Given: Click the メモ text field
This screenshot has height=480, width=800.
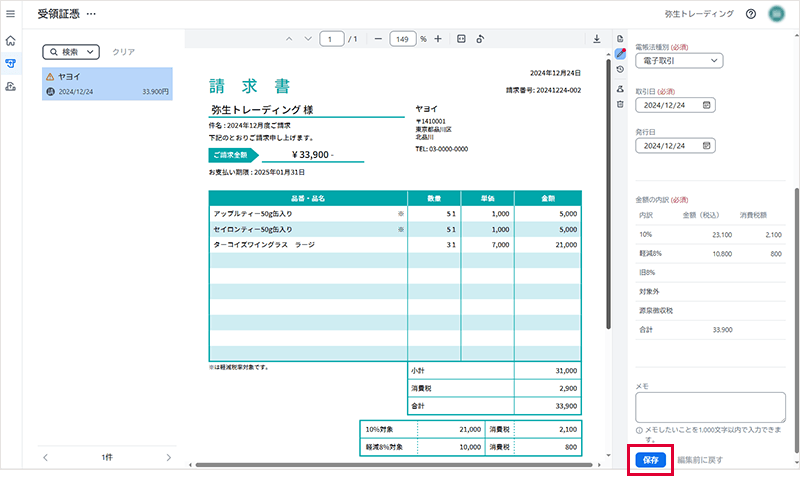Looking at the screenshot, I should coord(710,407).
